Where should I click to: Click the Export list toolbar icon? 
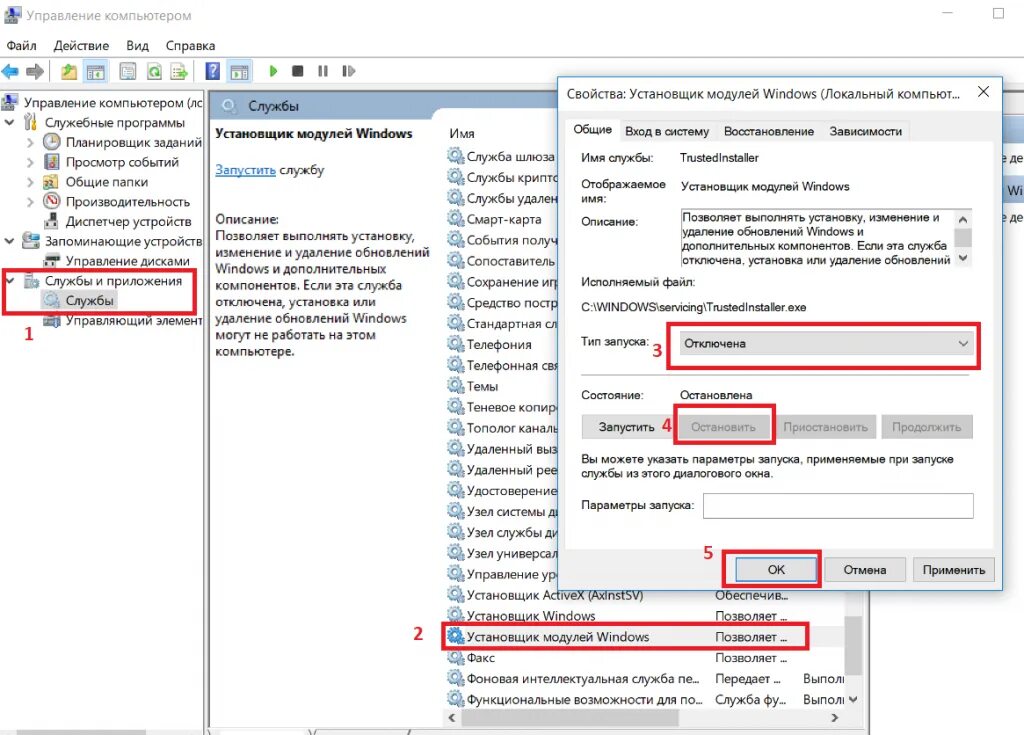(x=179, y=71)
